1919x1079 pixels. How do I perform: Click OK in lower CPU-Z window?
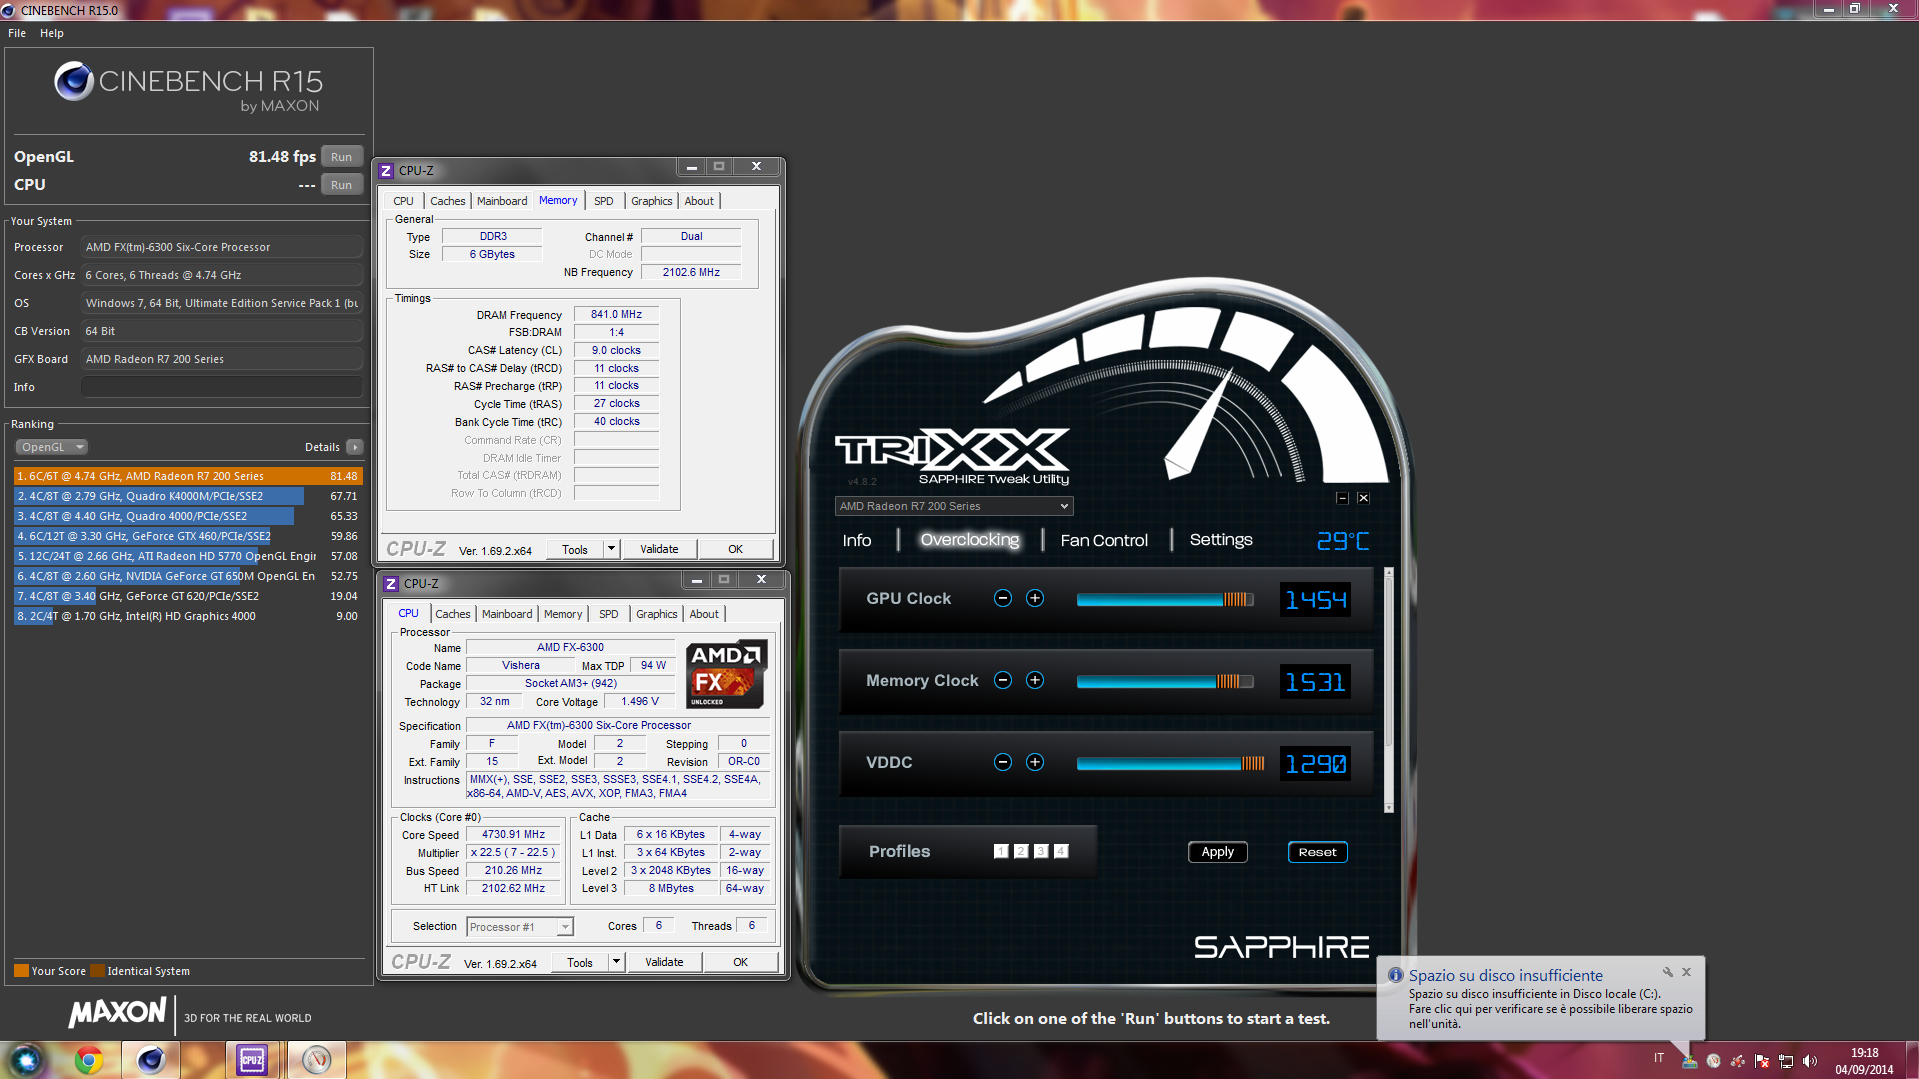[x=740, y=962]
